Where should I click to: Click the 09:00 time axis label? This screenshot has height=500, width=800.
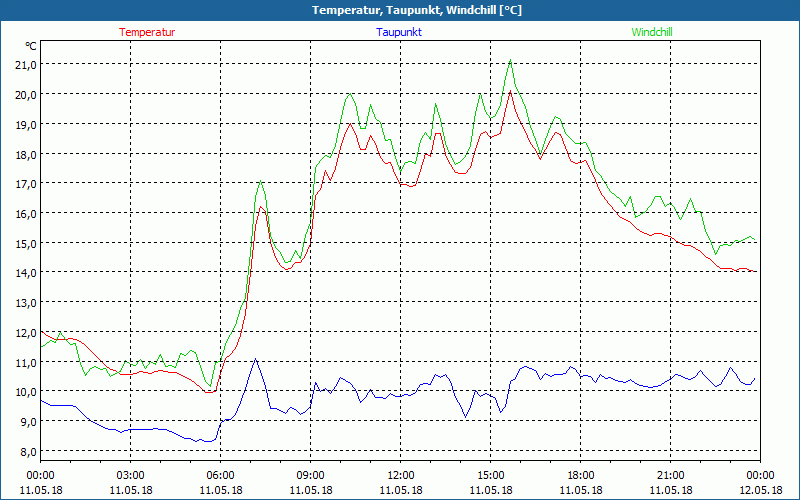[310, 476]
